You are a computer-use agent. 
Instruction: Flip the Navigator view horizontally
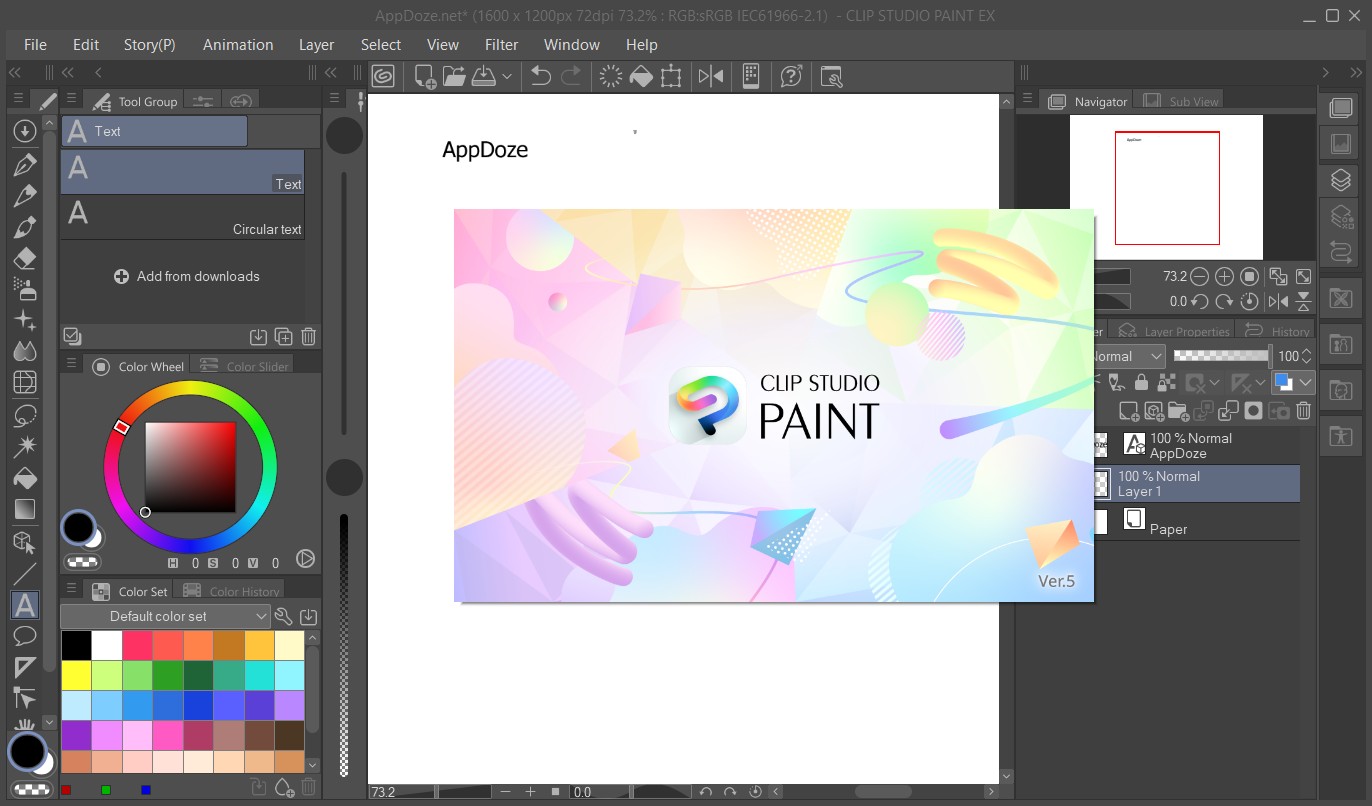point(1278,301)
